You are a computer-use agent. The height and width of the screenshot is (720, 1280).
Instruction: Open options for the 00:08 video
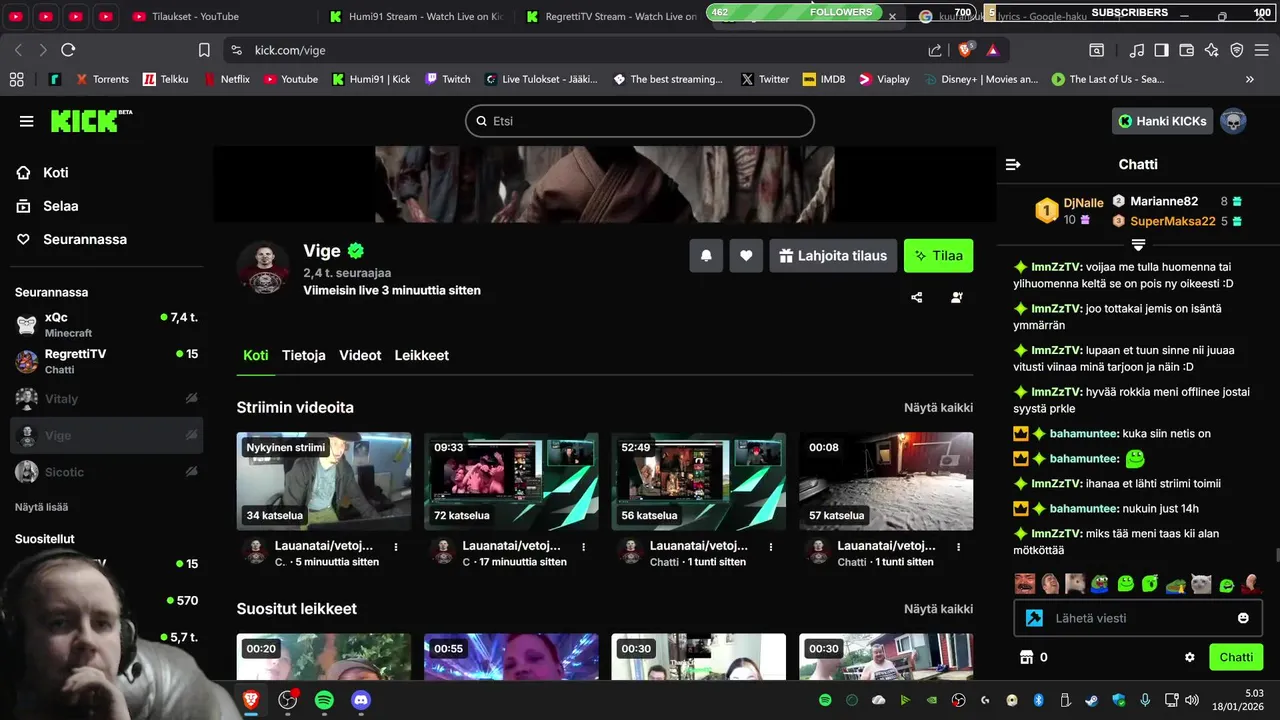click(x=959, y=547)
